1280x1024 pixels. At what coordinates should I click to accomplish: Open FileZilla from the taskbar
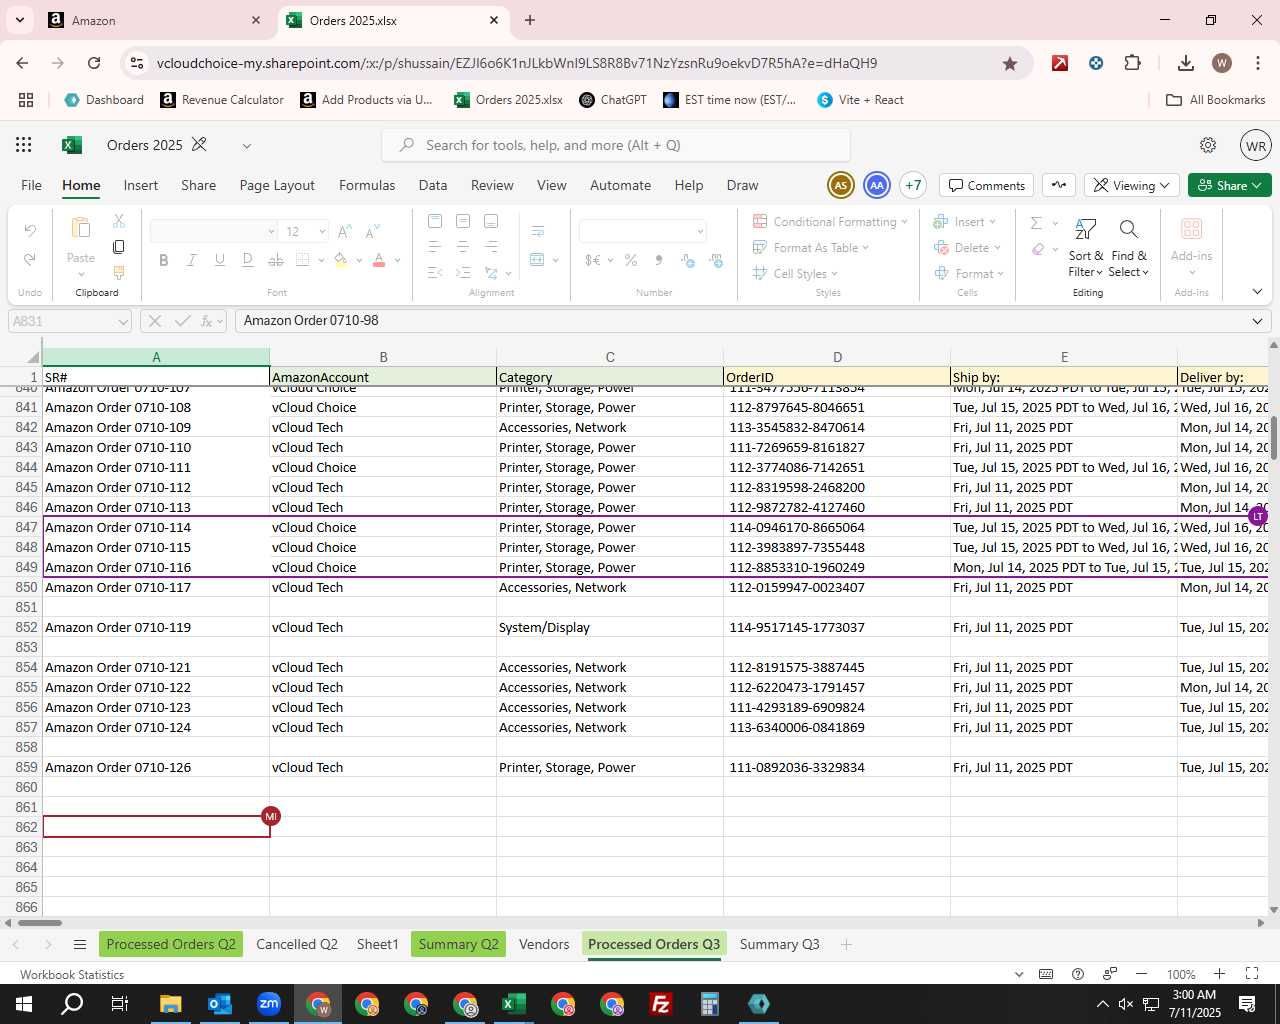click(660, 1004)
